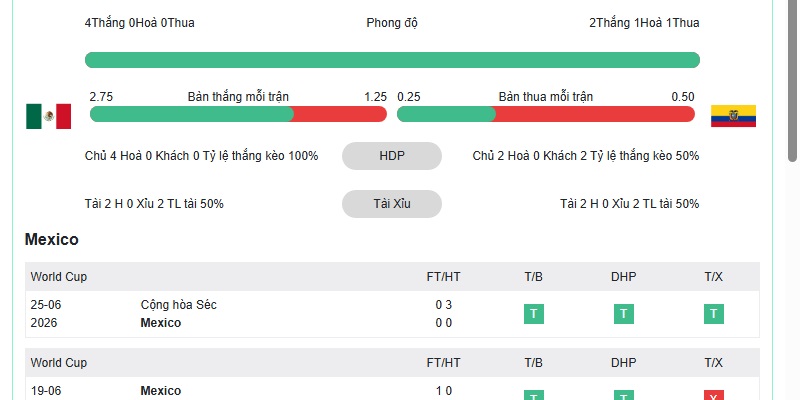Click the Mexico flag icon
The width and height of the screenshot is (800, 400).
tap(48, 116)
